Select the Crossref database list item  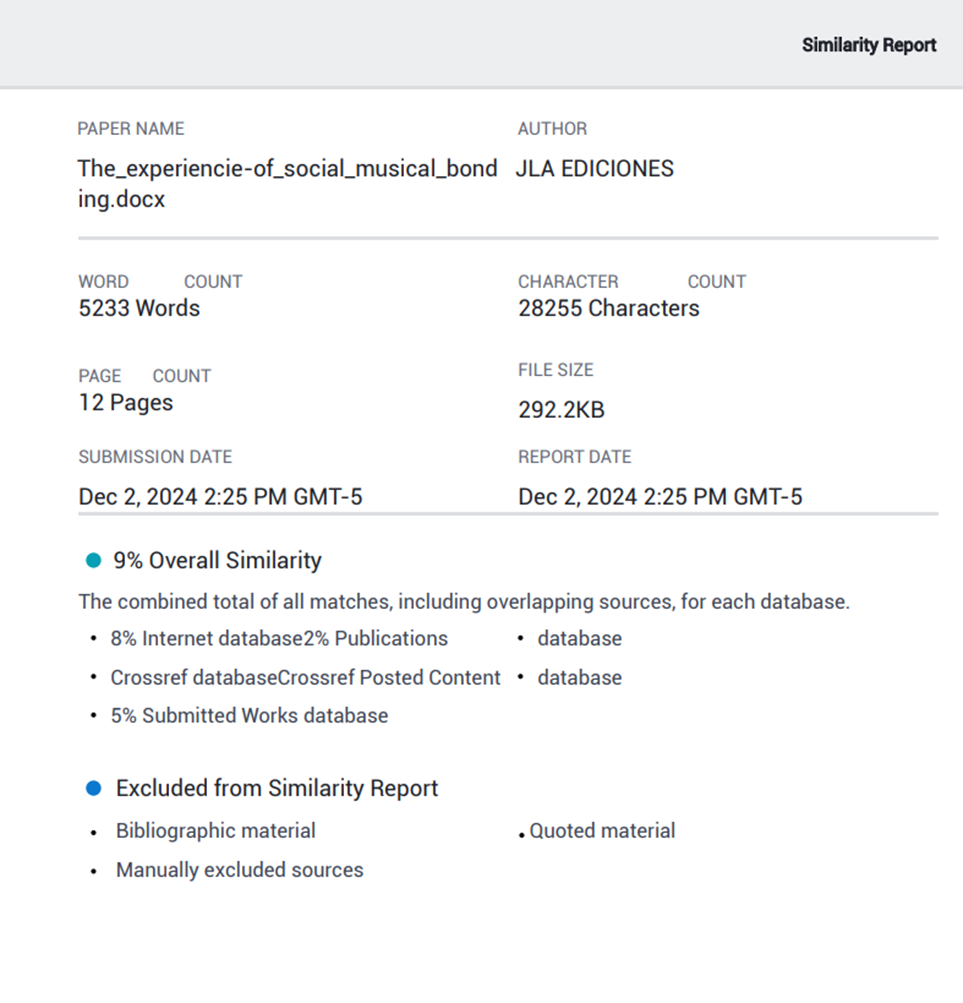[192, 678]
